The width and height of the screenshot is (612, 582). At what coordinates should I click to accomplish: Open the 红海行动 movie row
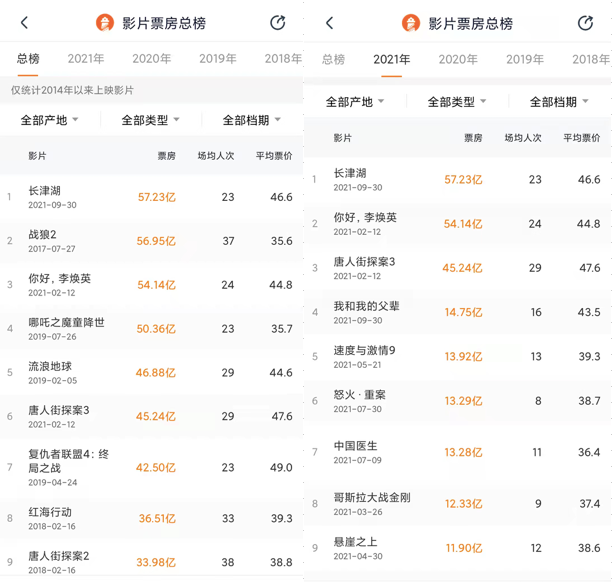tap(151, 518)
